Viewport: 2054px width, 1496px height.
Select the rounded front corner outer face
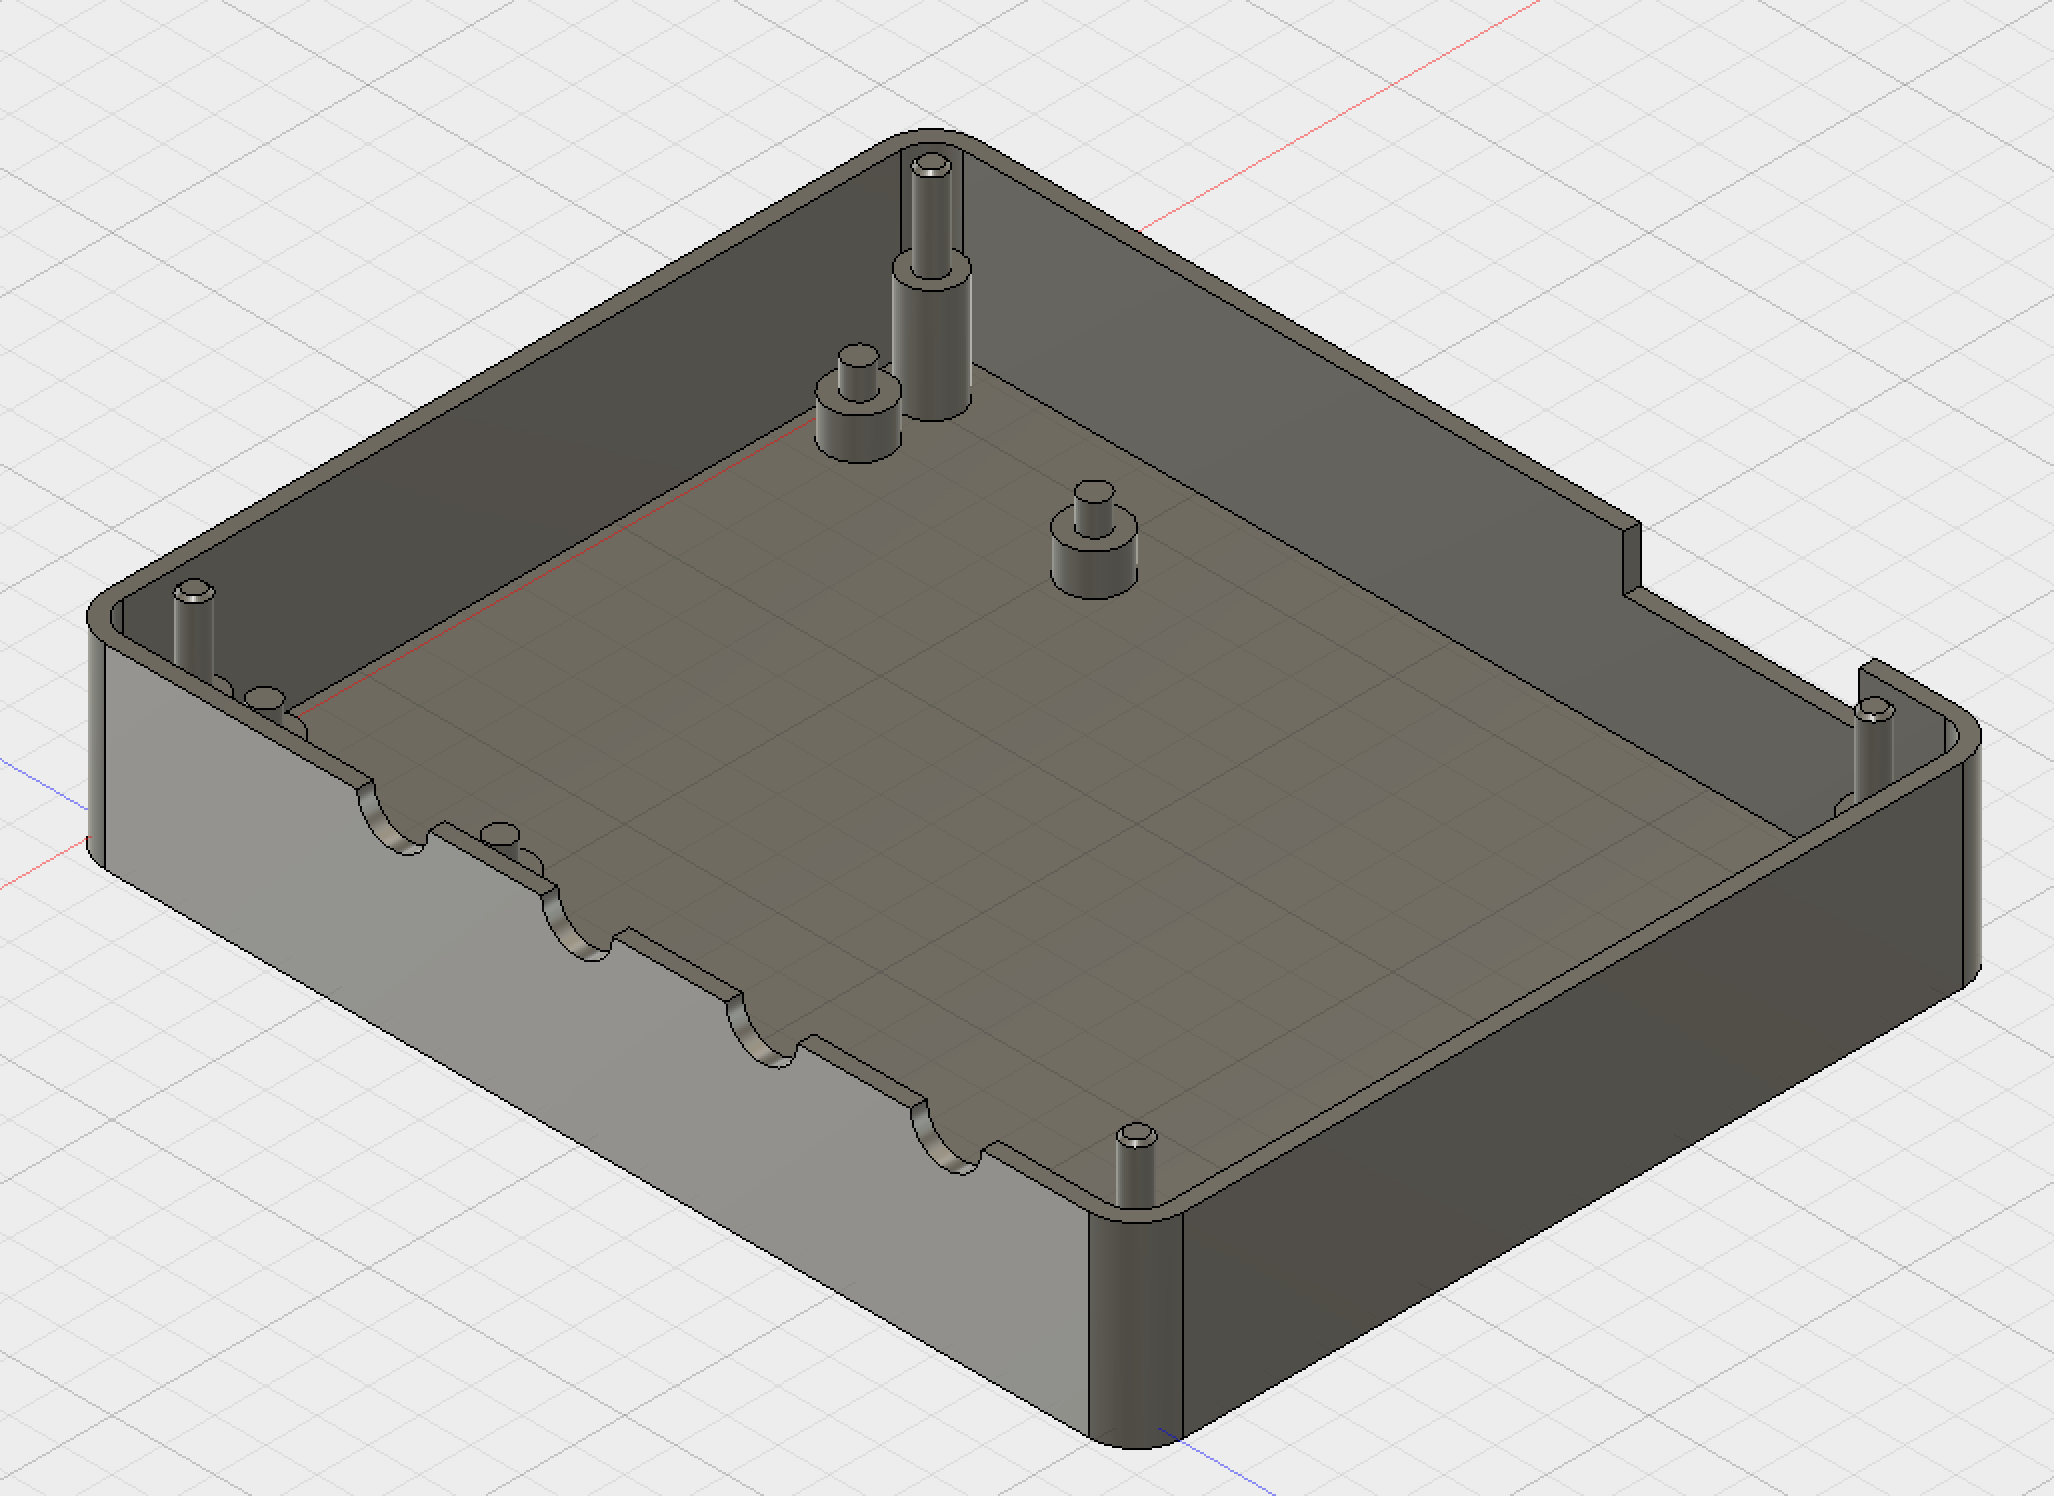1138,1330
